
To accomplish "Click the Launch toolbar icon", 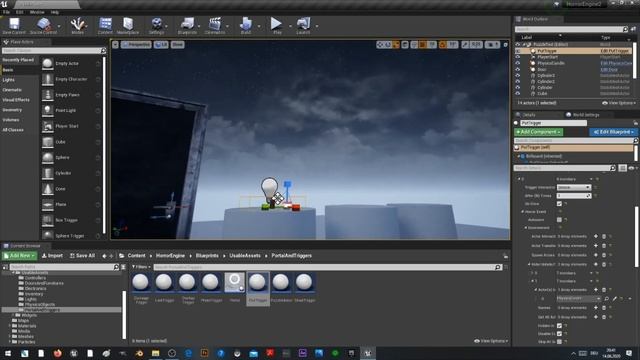I will click(x=303, y=26).
